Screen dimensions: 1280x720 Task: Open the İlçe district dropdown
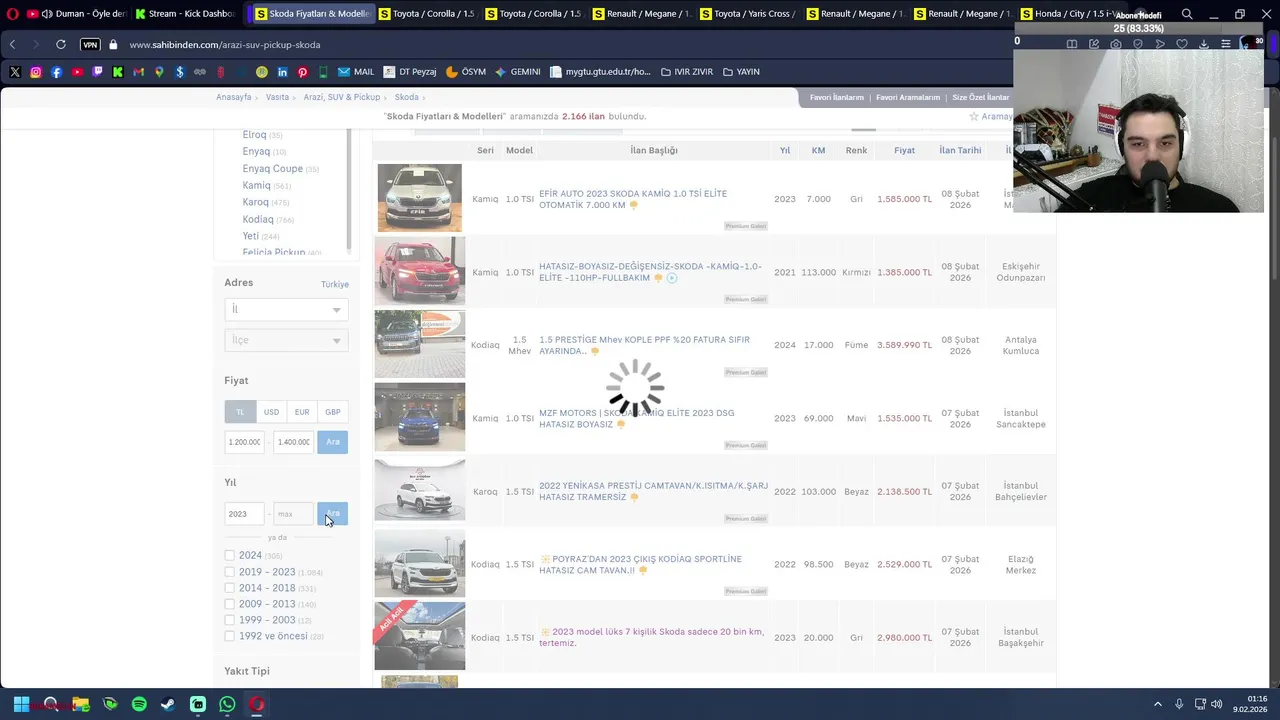coord(286,341)
